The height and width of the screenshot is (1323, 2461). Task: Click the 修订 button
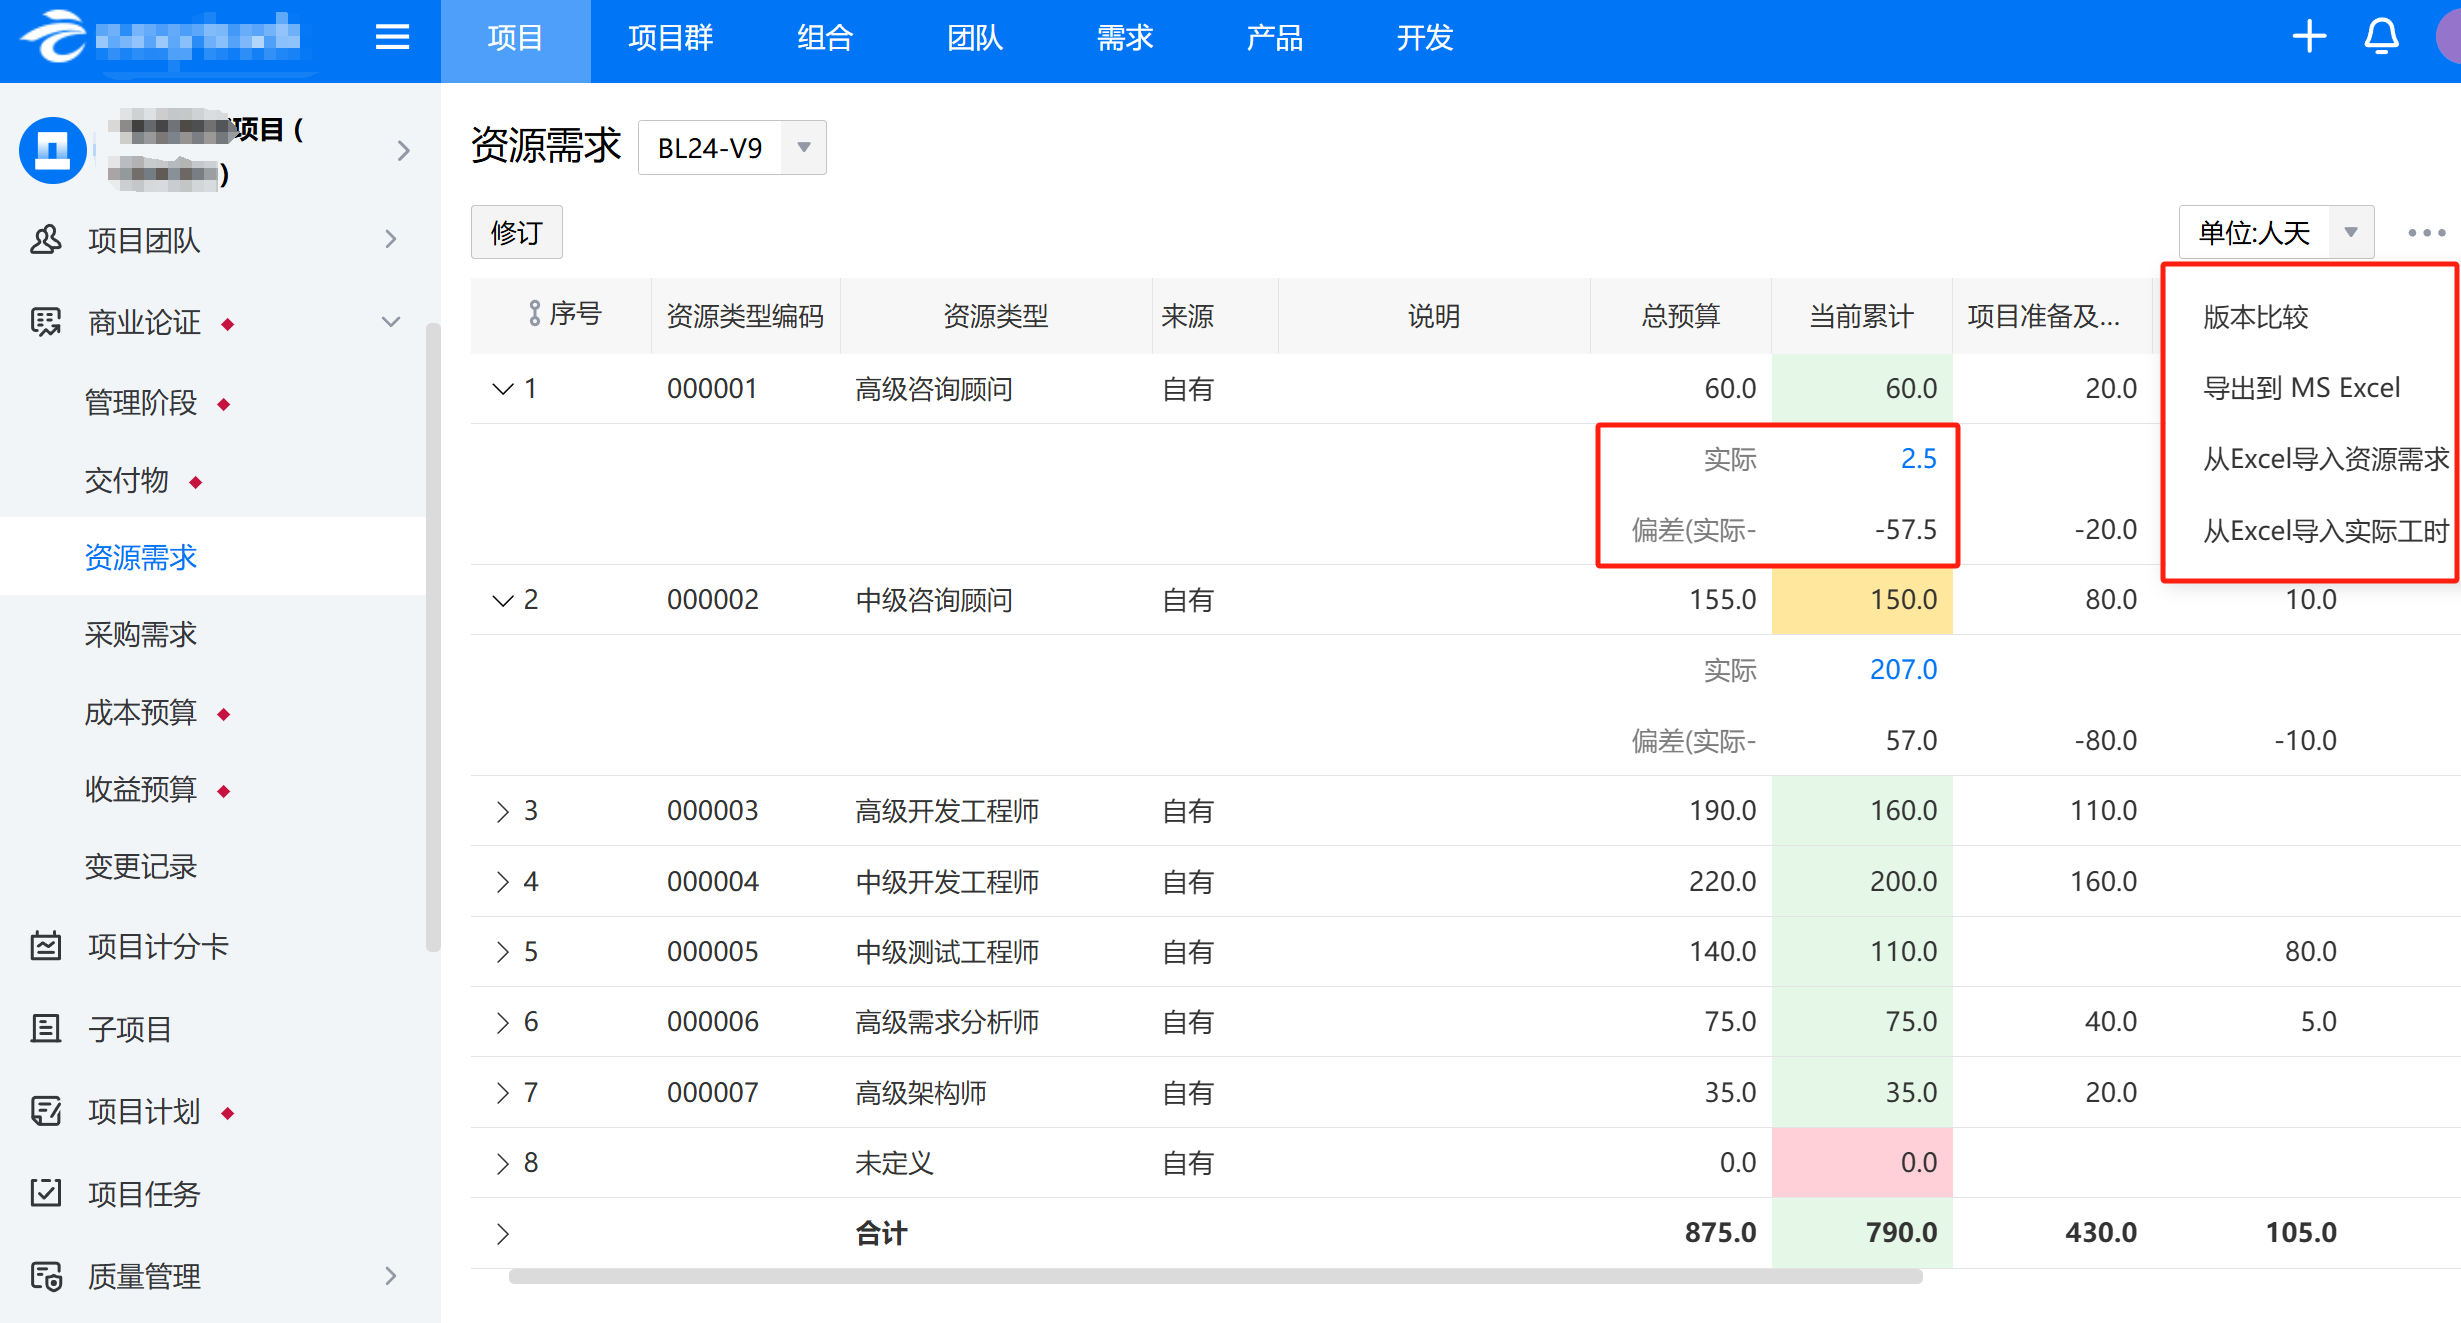(x=516, y=233)
